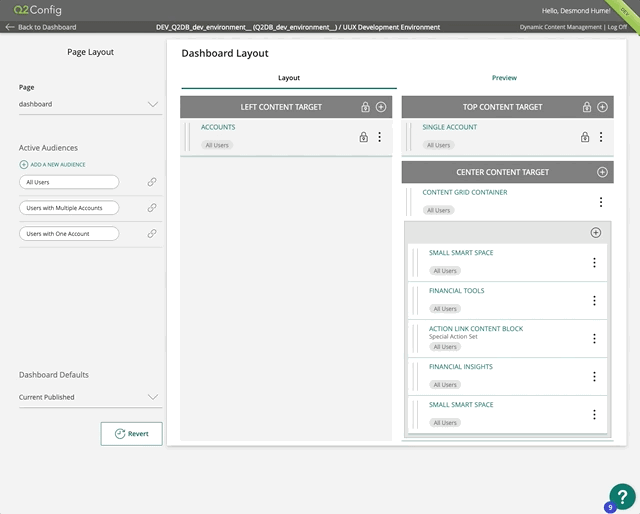
Task: Click All Users tag under Accounts
Action: (217, 145)
